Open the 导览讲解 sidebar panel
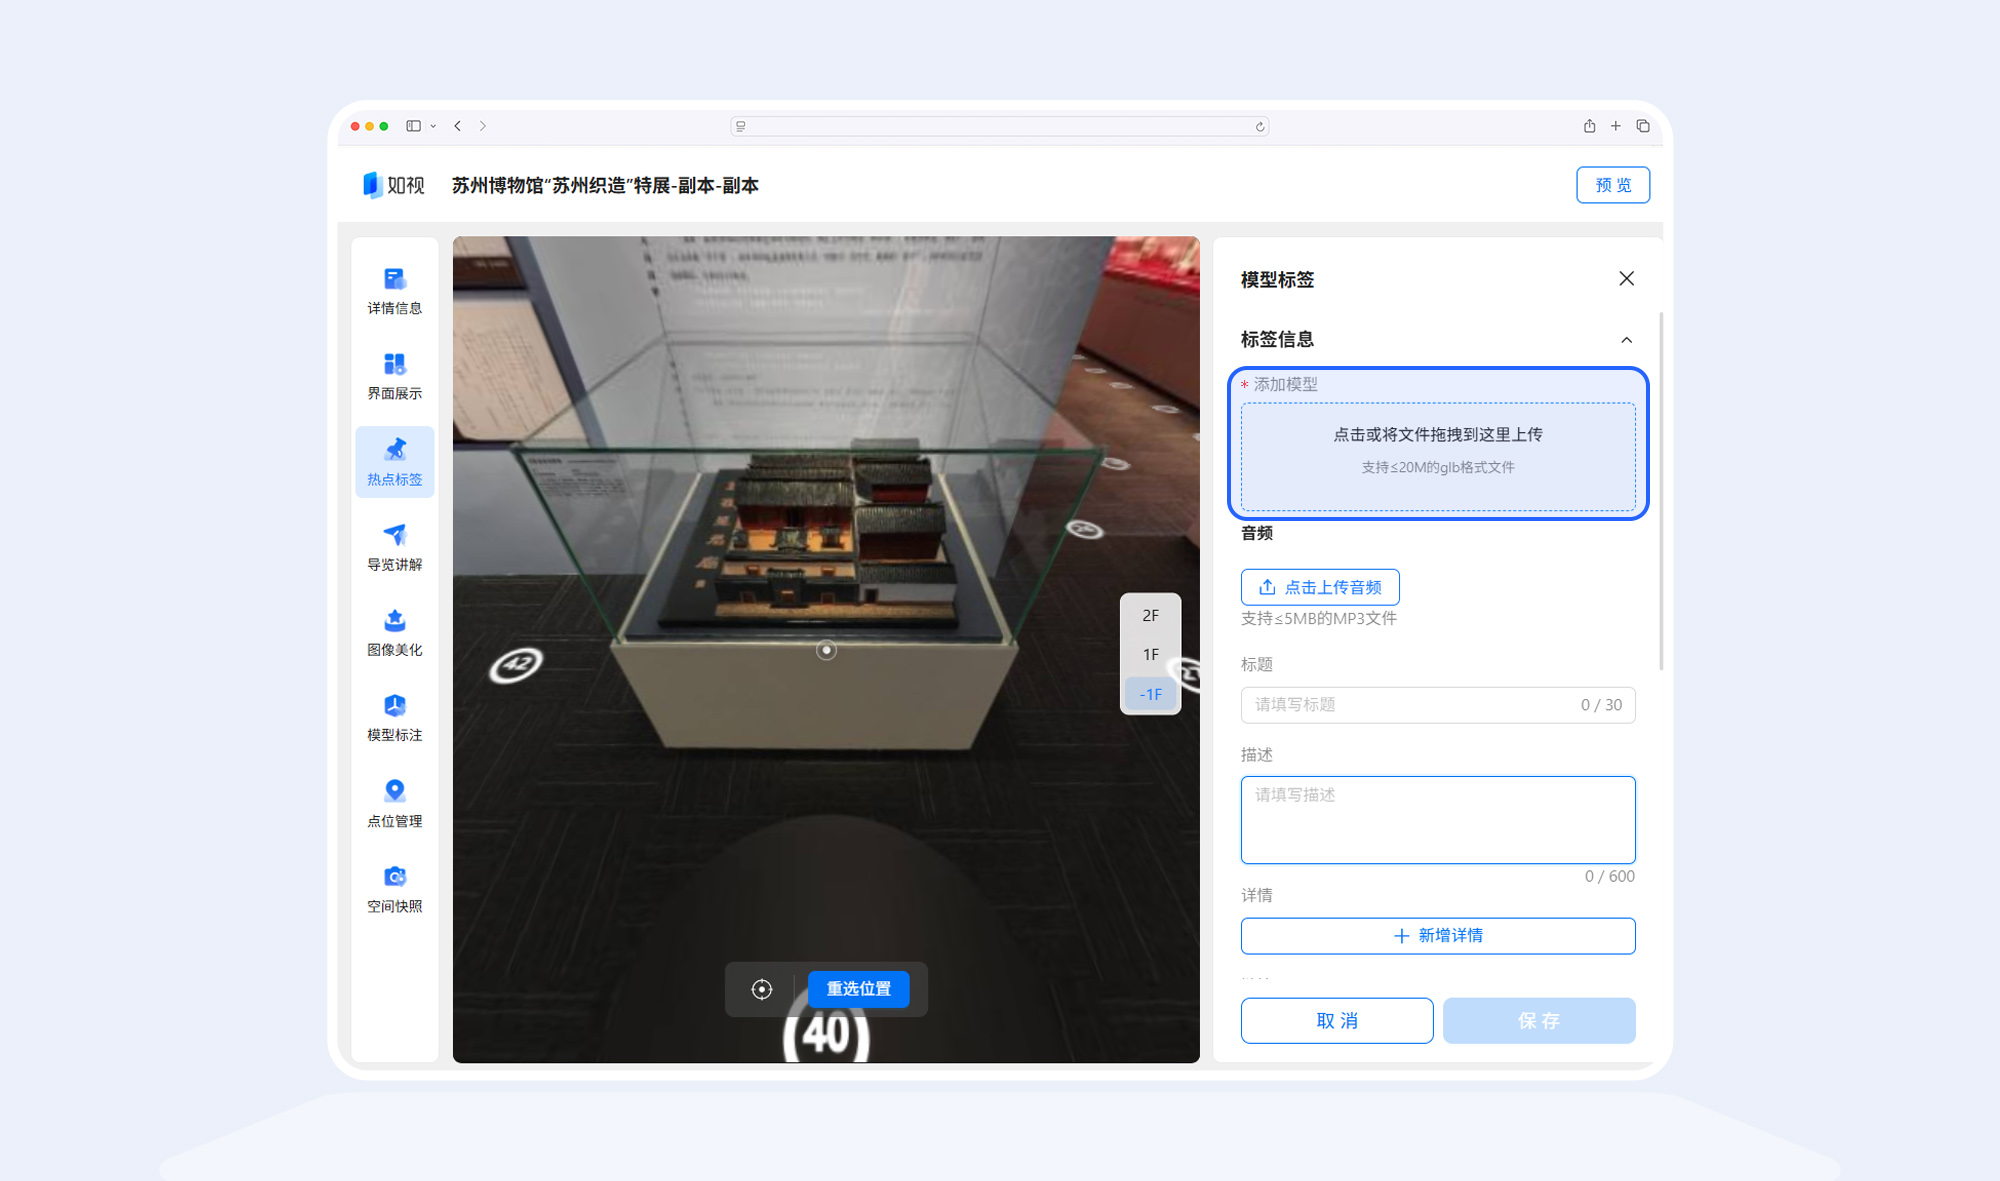This screenshot has width=2000, height=1181. [x=394, y=547]
